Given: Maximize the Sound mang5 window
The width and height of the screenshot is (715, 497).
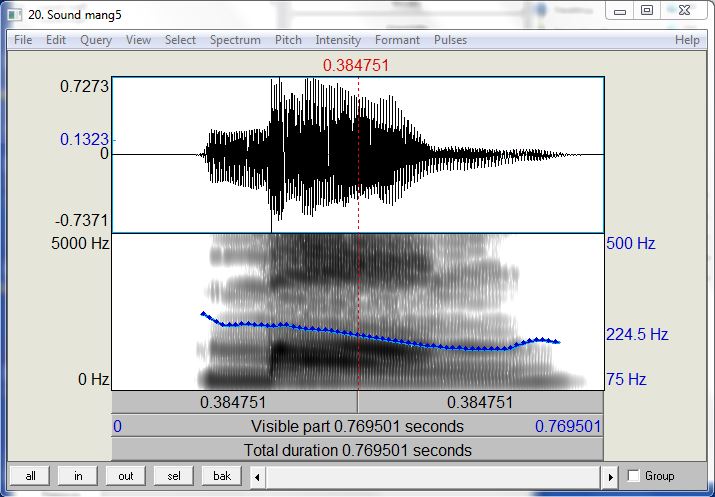Looking at the screenshot, I should click(647, 10).
